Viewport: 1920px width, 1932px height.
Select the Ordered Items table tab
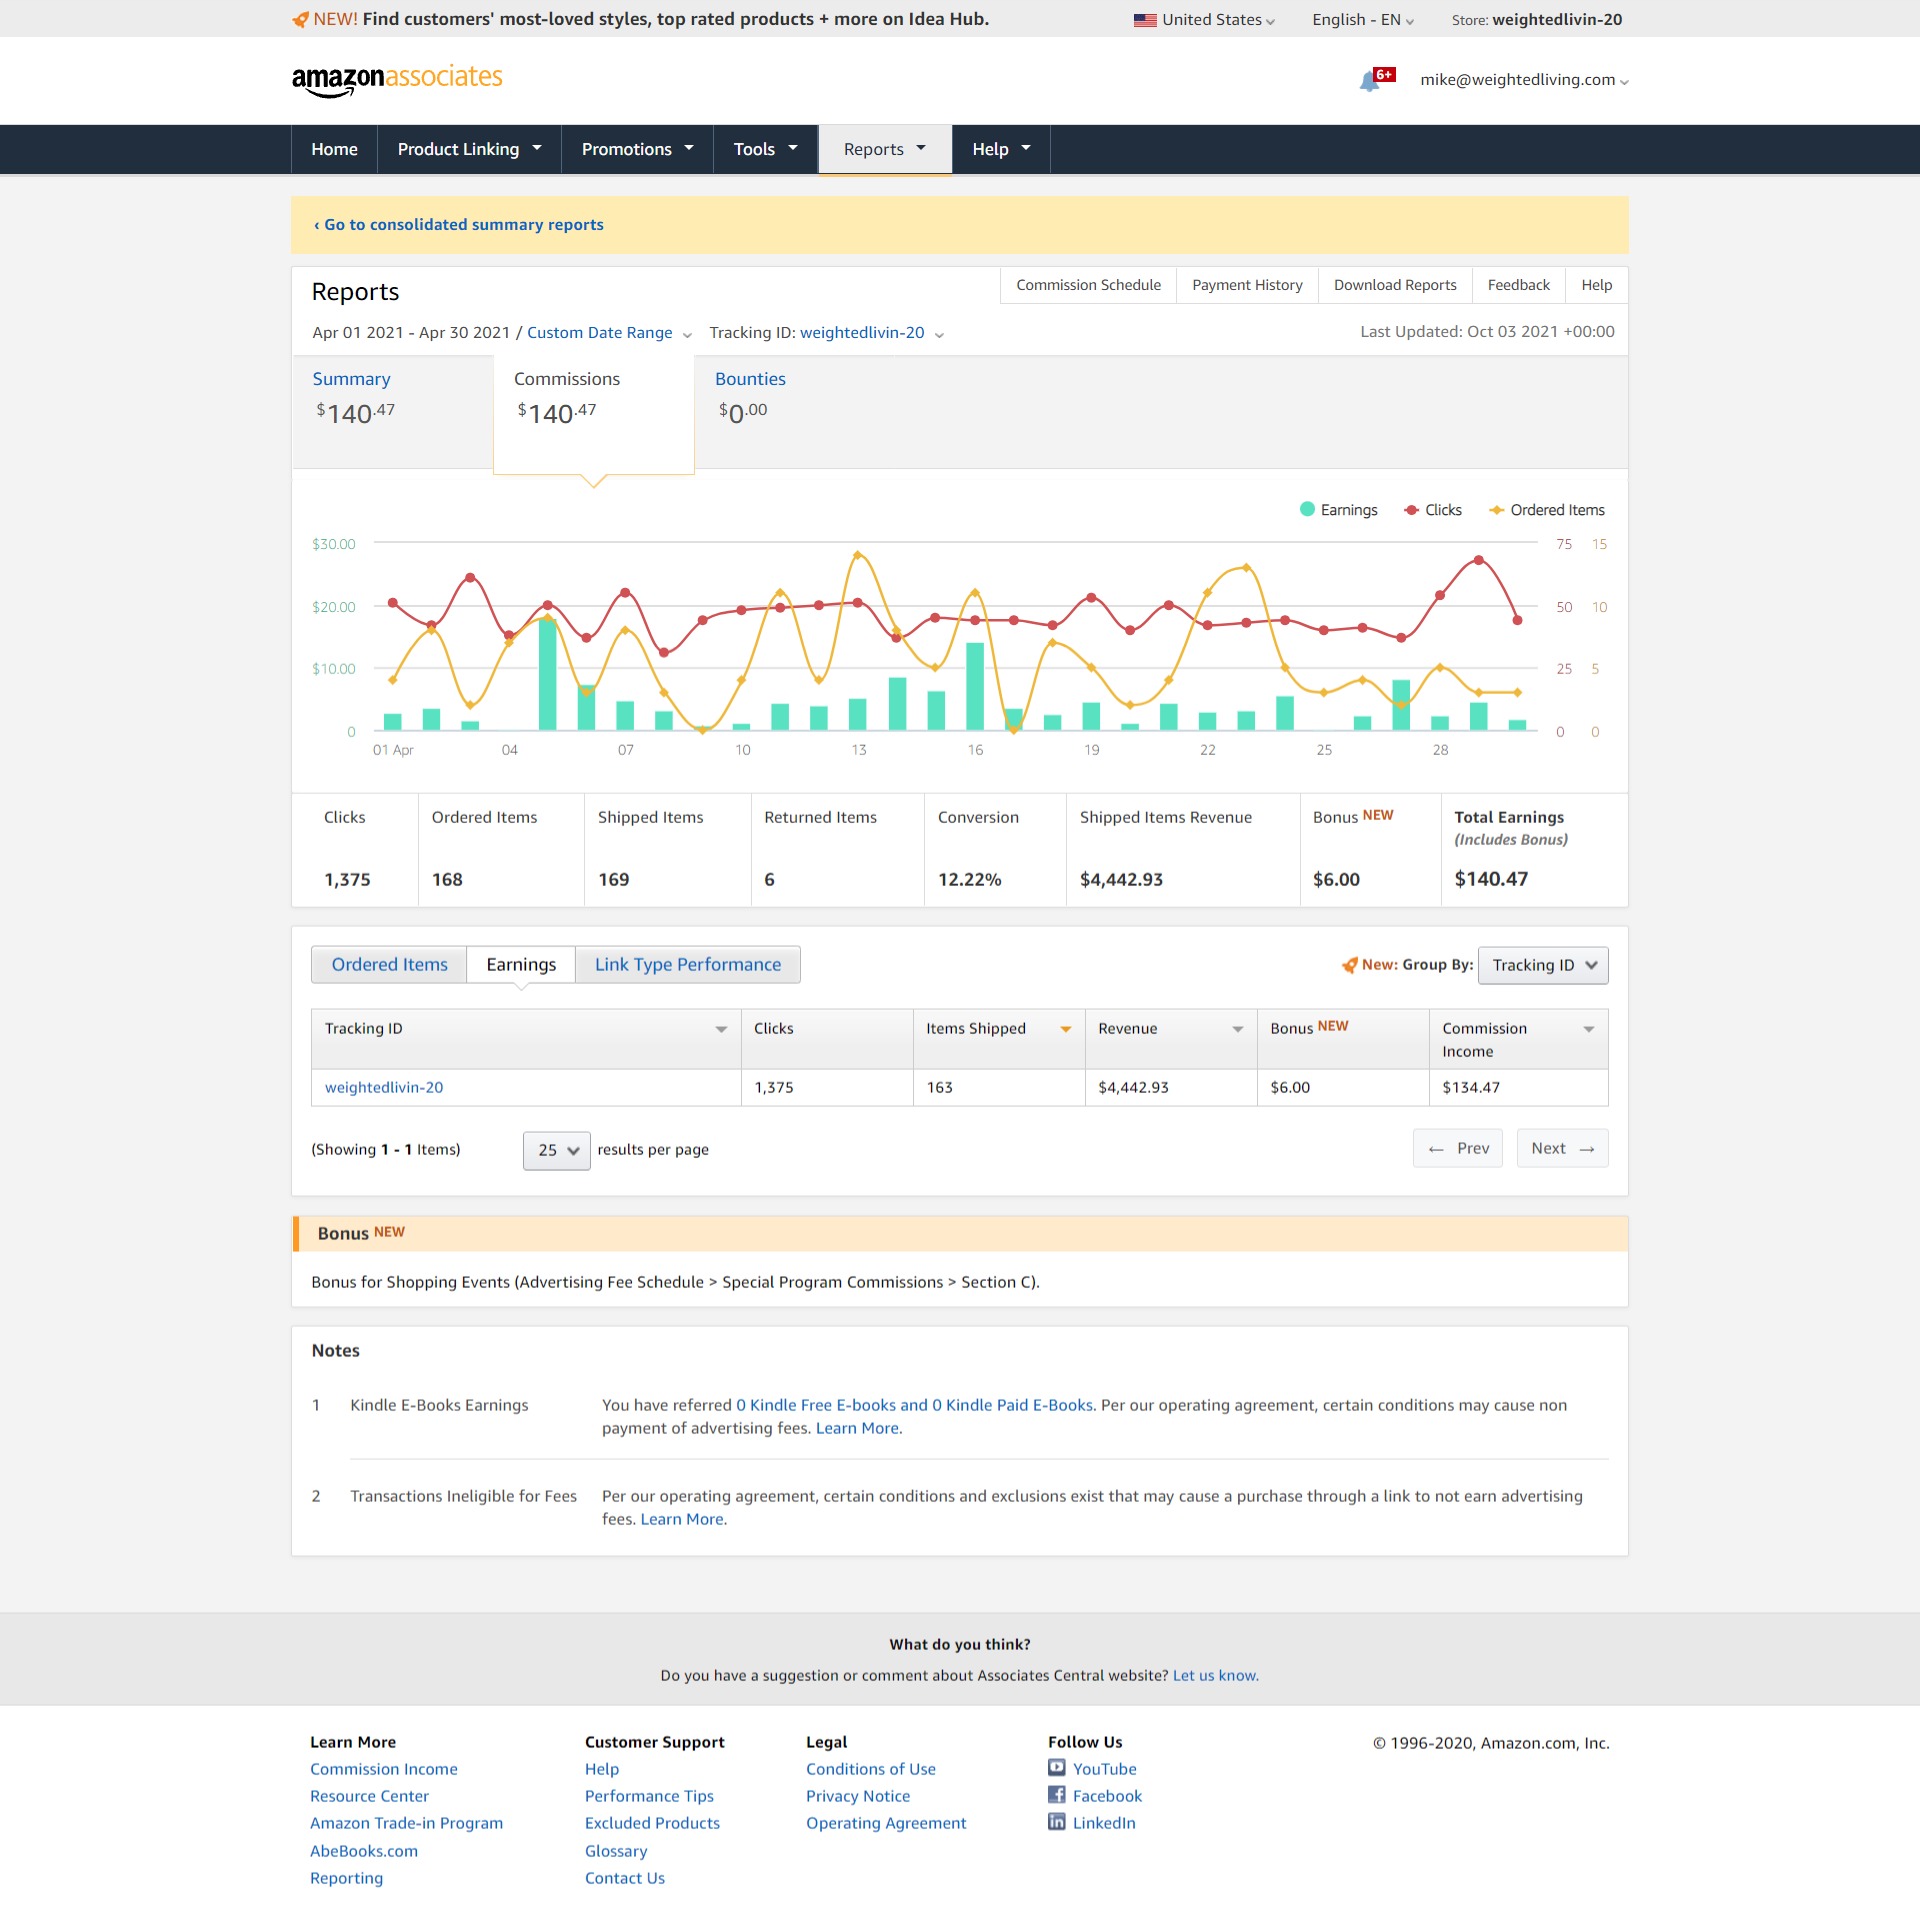pyautogui.click(x=389, y=965)
